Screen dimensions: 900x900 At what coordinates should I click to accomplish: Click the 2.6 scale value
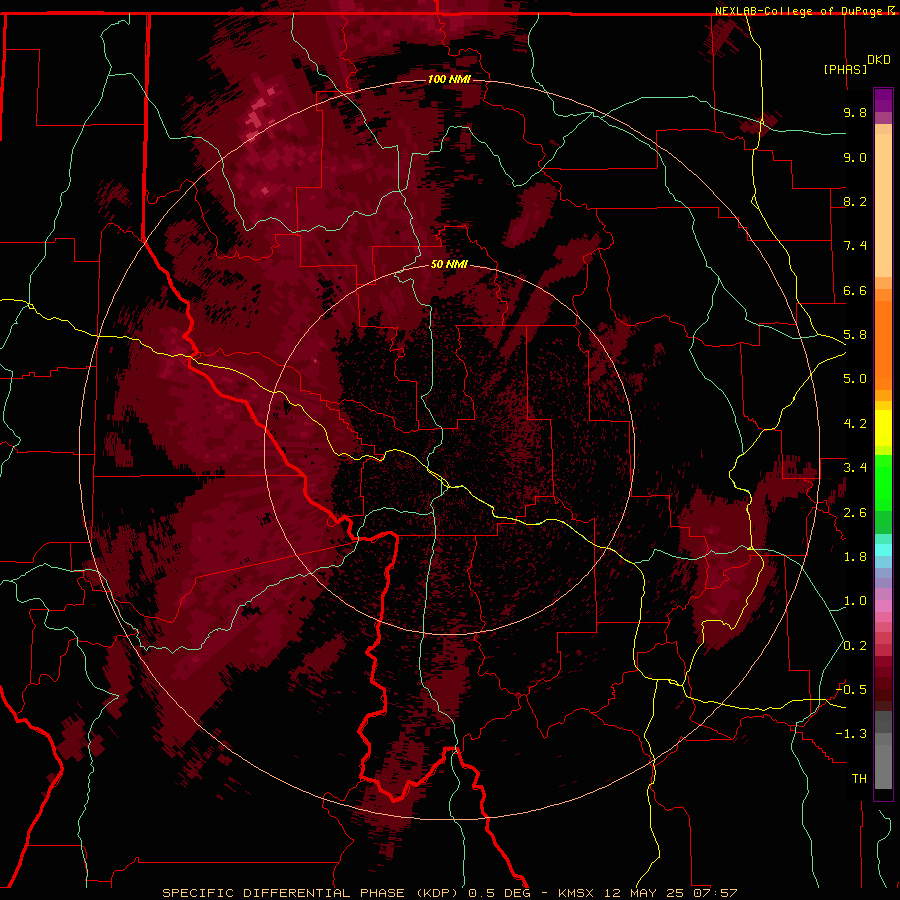point(855,513)
